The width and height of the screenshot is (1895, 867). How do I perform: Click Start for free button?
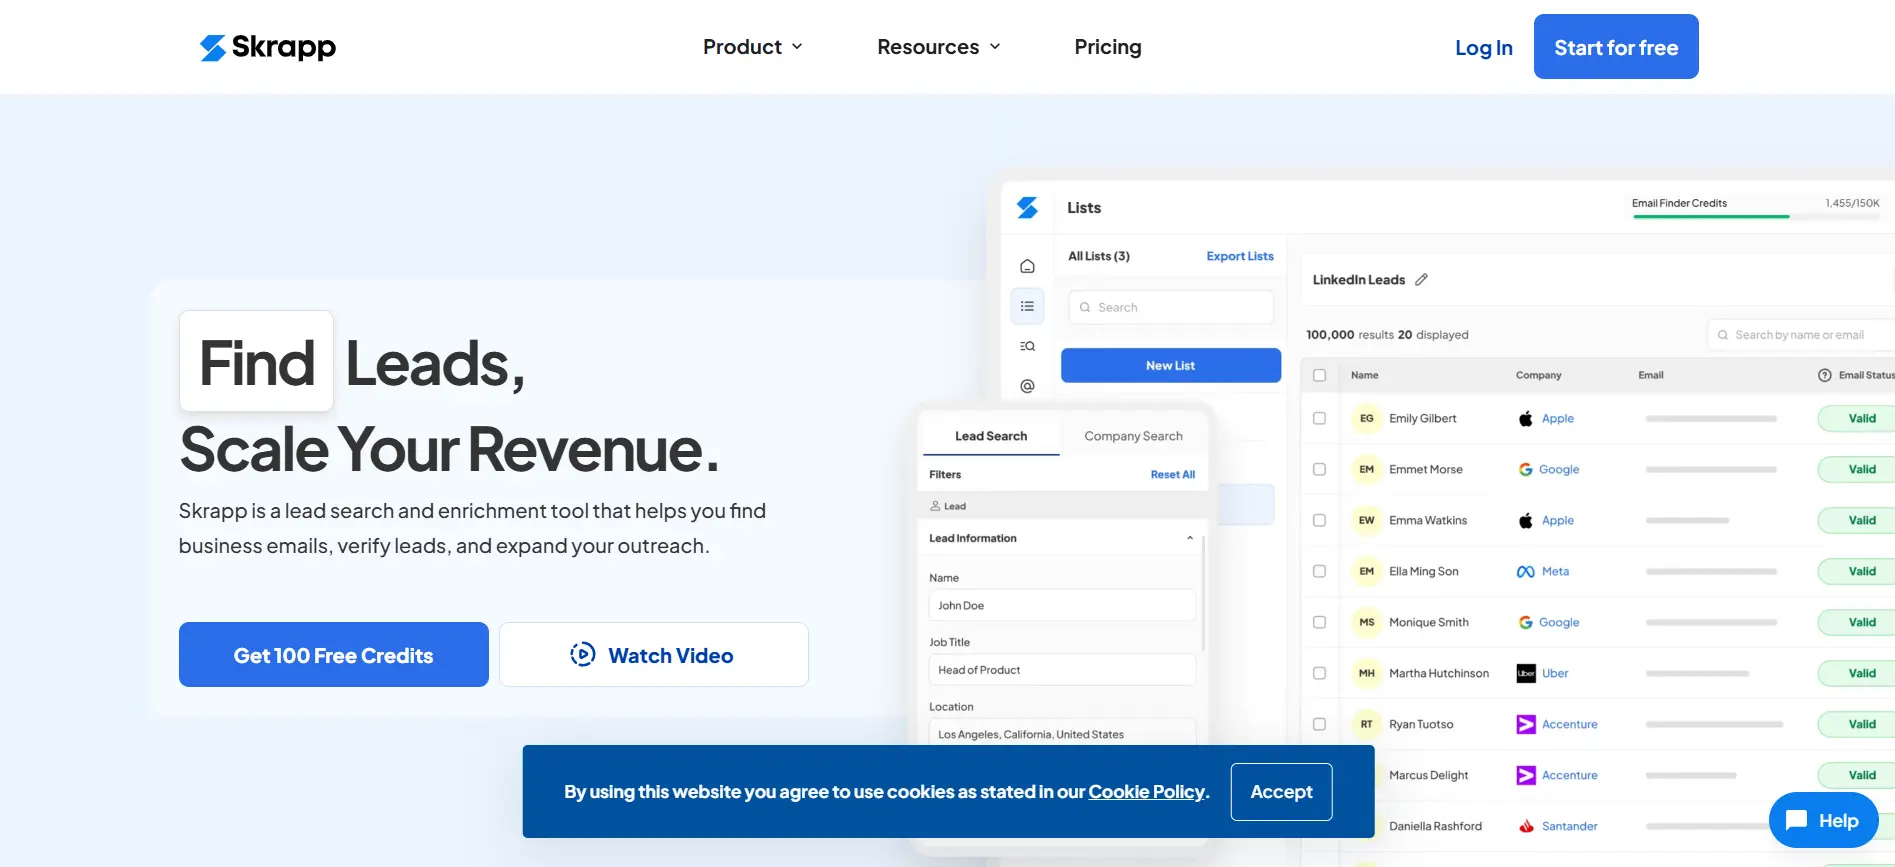coord(1616,47)
